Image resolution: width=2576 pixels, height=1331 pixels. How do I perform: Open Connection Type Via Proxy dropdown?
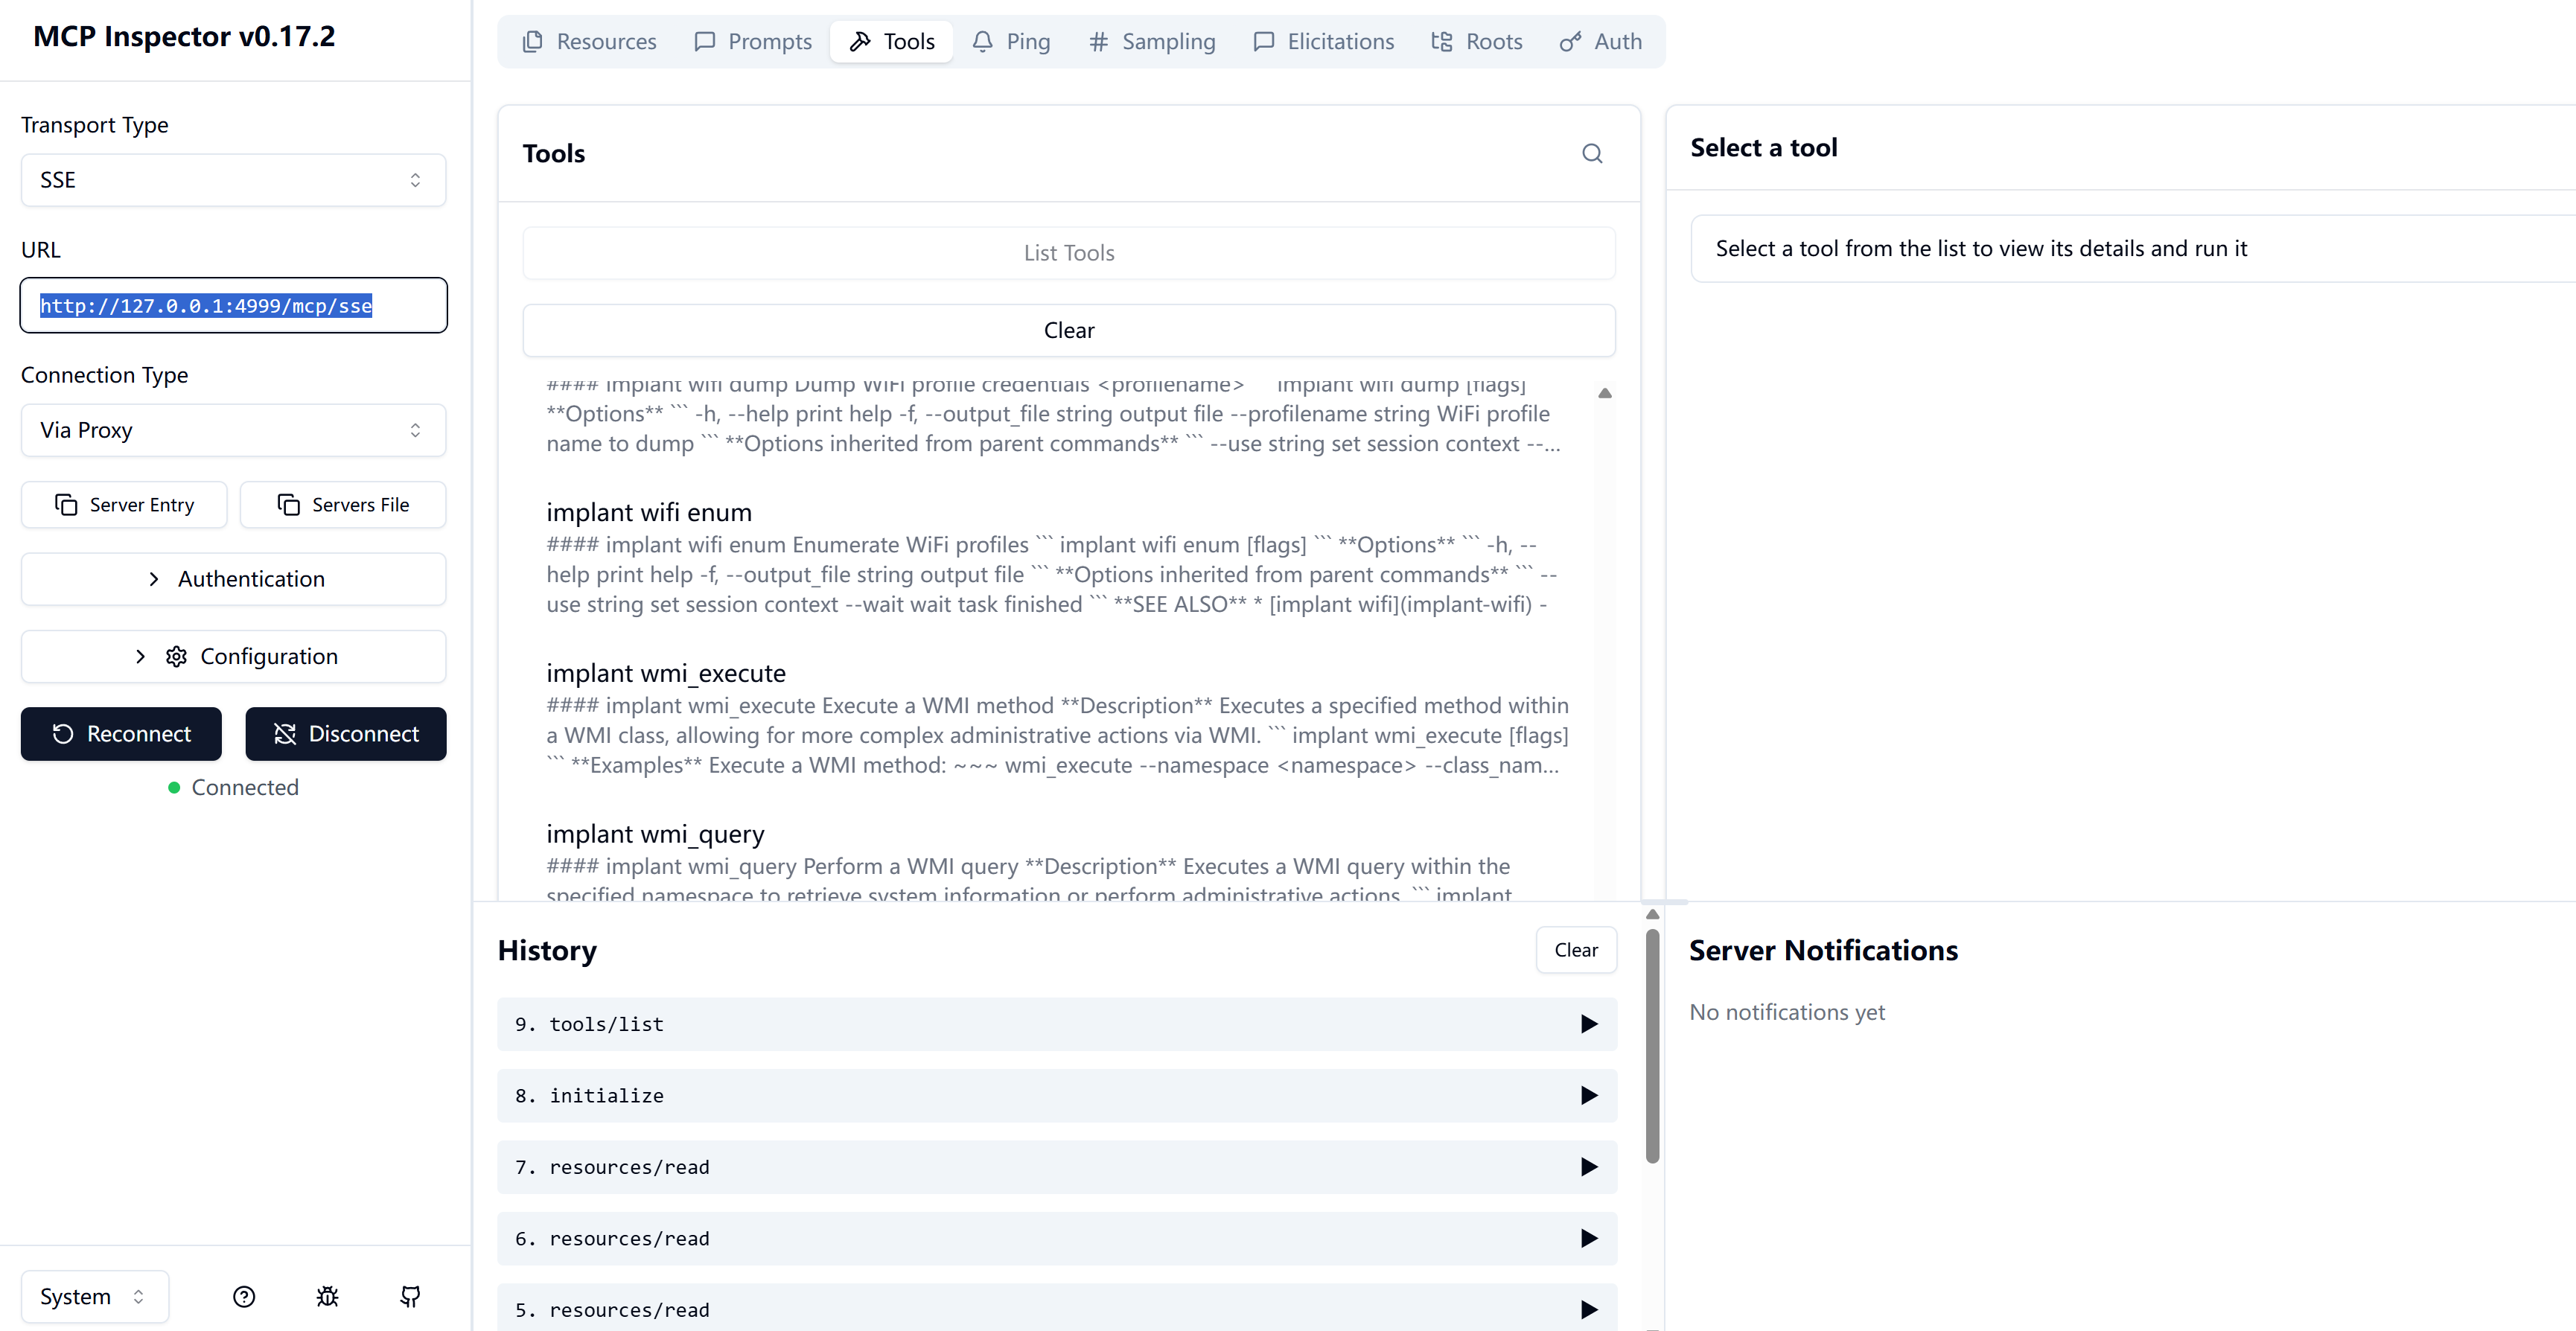click(x=233, y=430)
